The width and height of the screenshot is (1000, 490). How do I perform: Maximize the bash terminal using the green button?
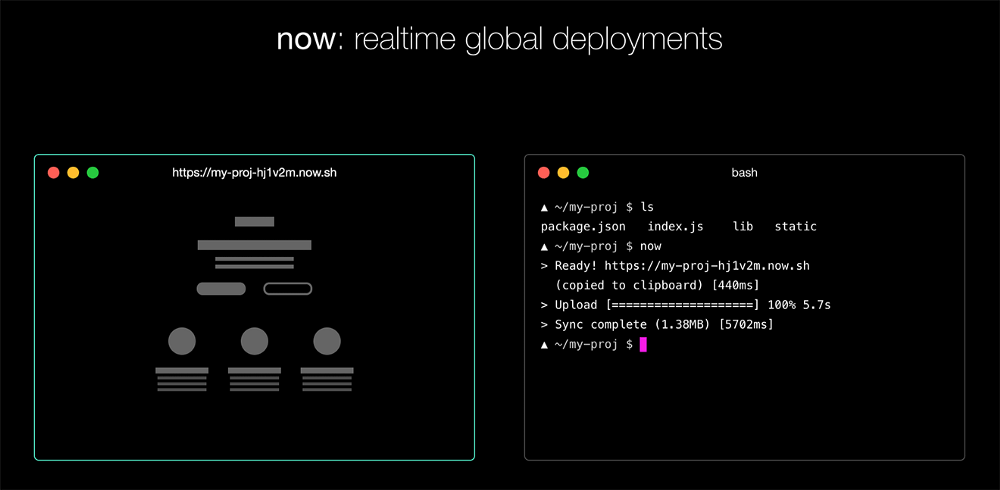click(x=583, y=172)
